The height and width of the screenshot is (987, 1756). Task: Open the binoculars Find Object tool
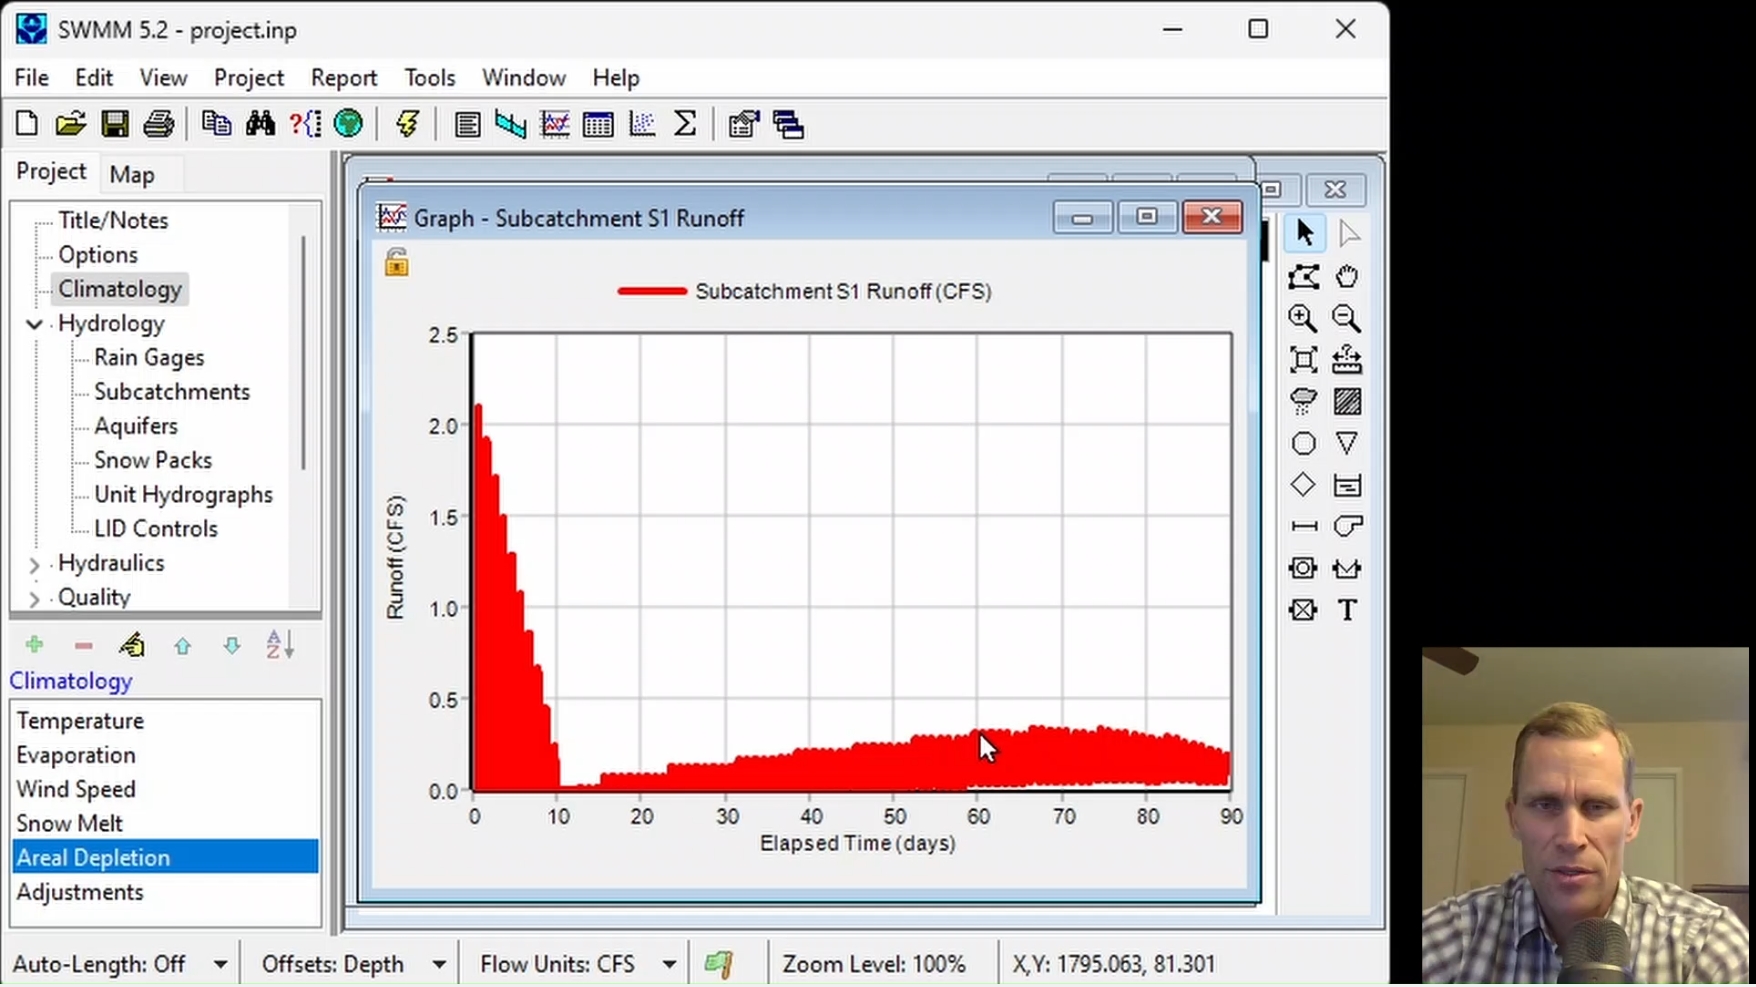pyautogui.click(x=261, y=124)
